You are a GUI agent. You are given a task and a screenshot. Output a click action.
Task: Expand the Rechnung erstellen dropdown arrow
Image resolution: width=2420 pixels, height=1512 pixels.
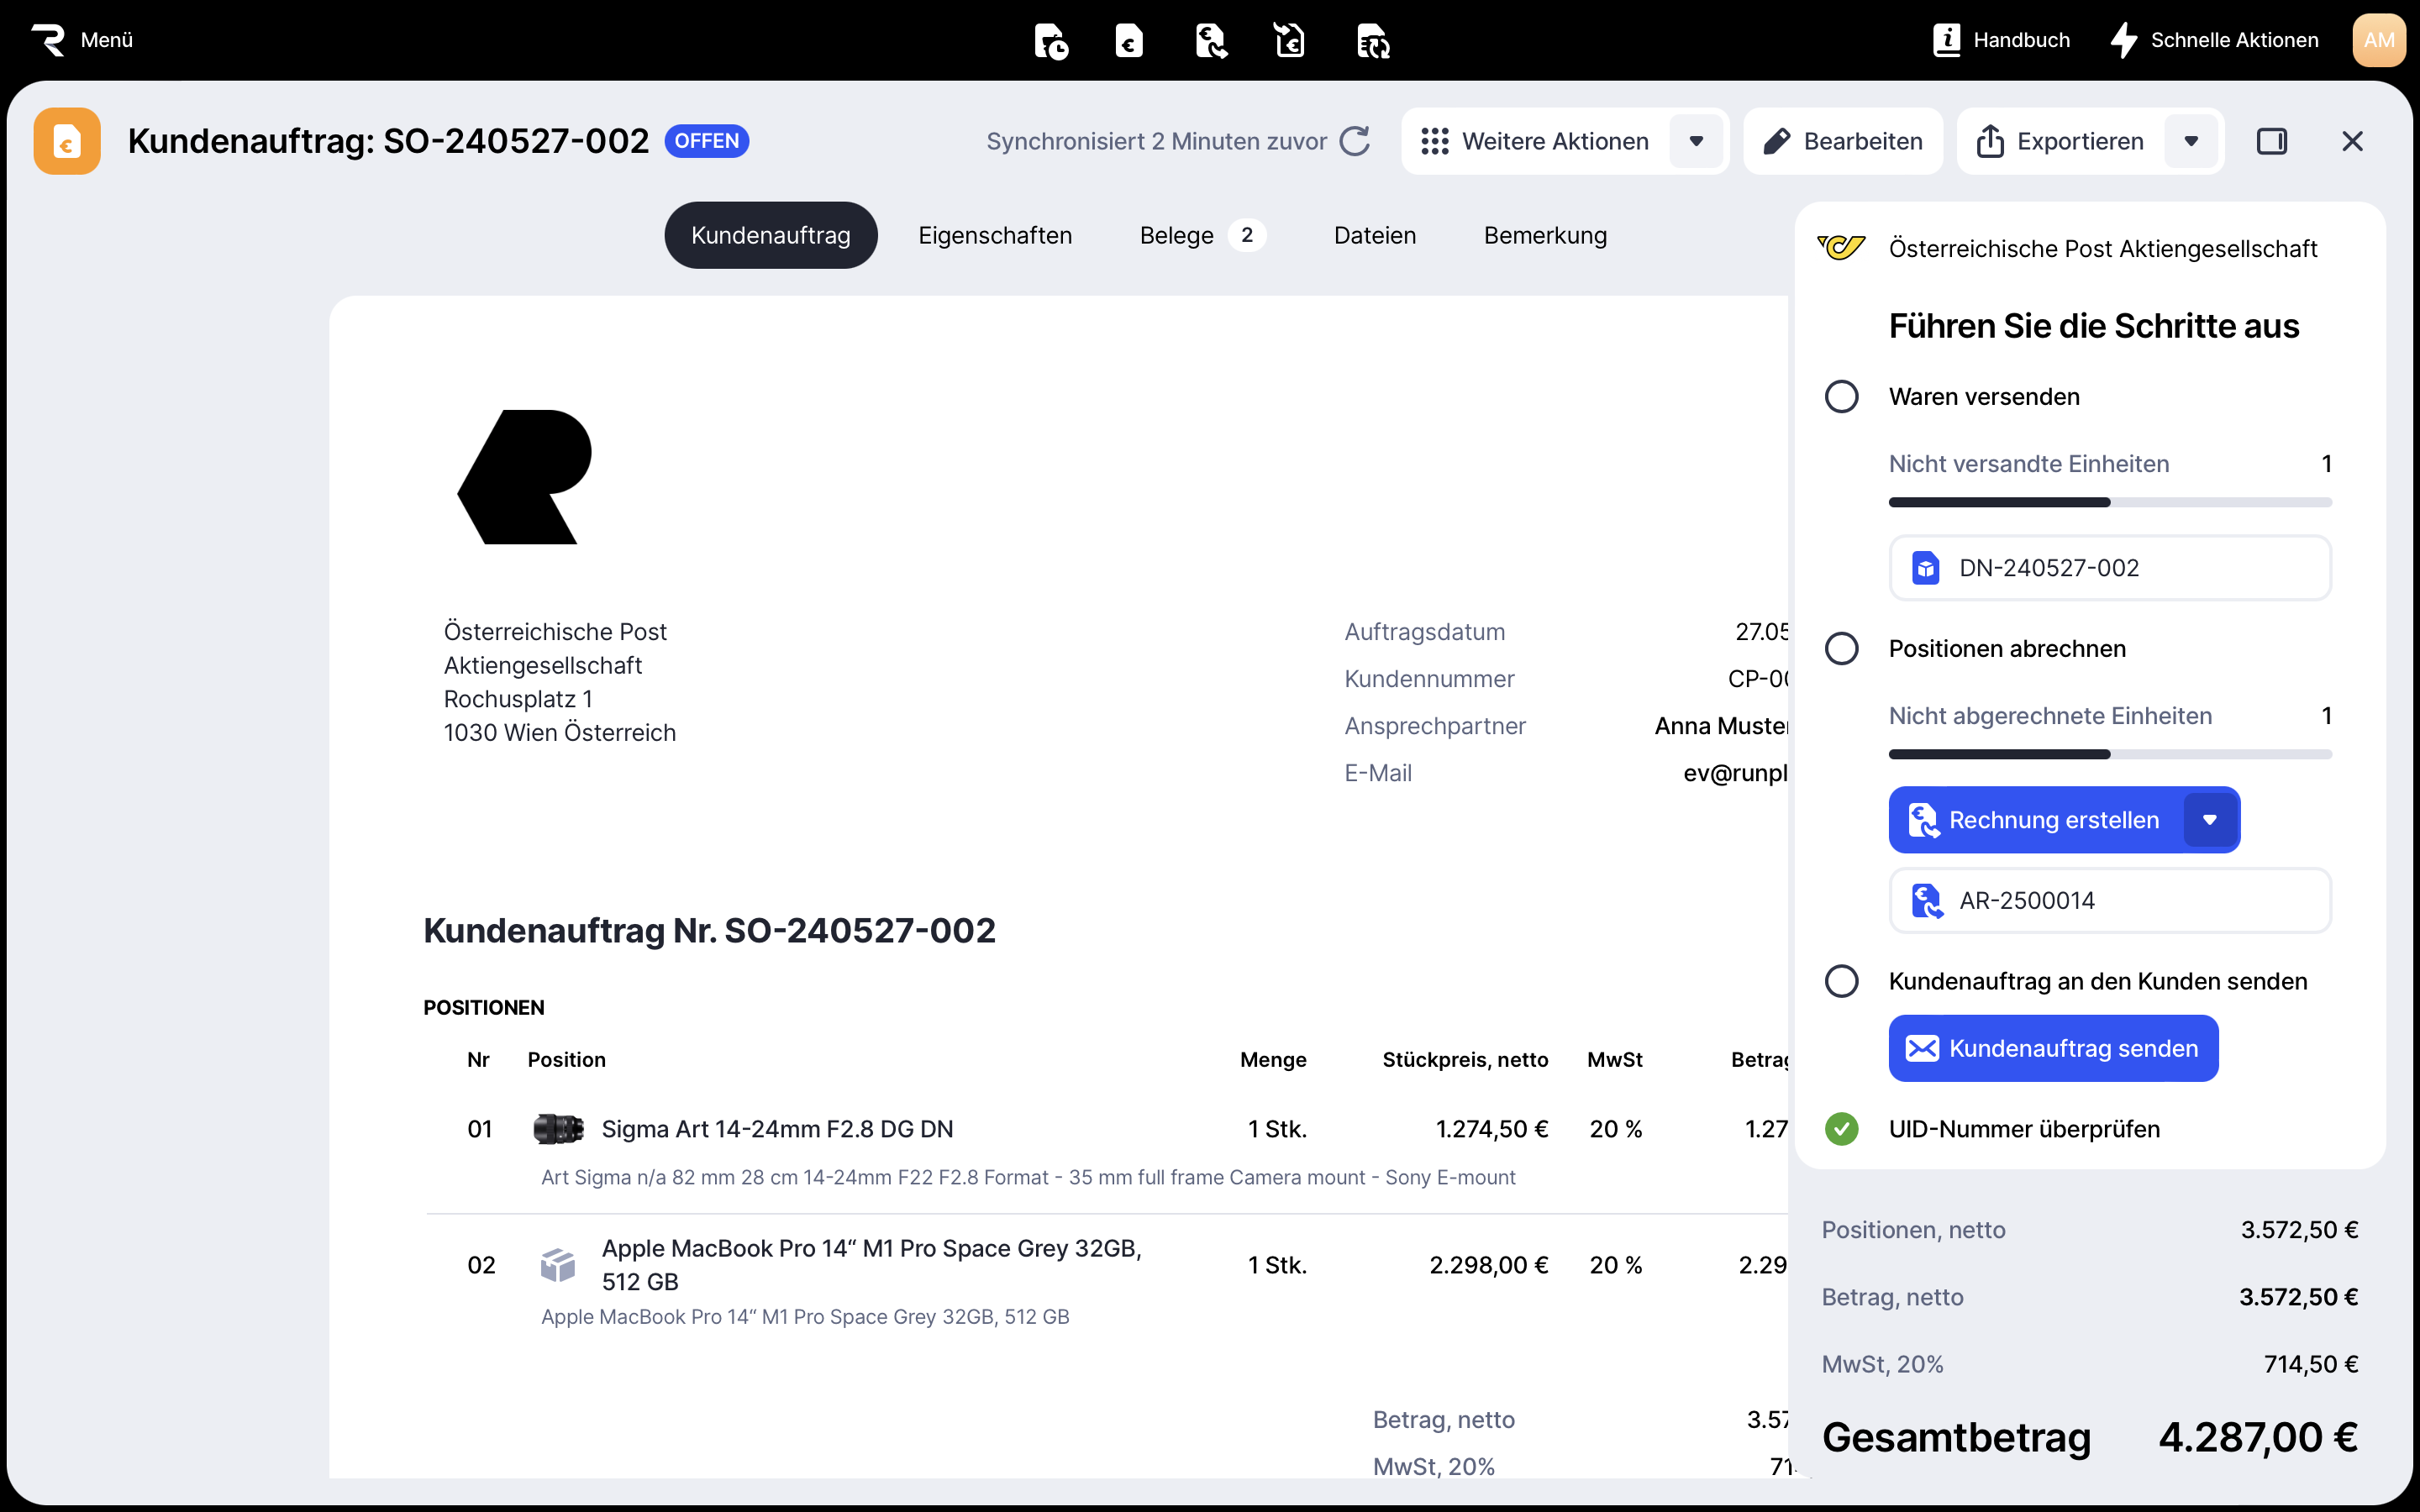(x=2210, y=820)
